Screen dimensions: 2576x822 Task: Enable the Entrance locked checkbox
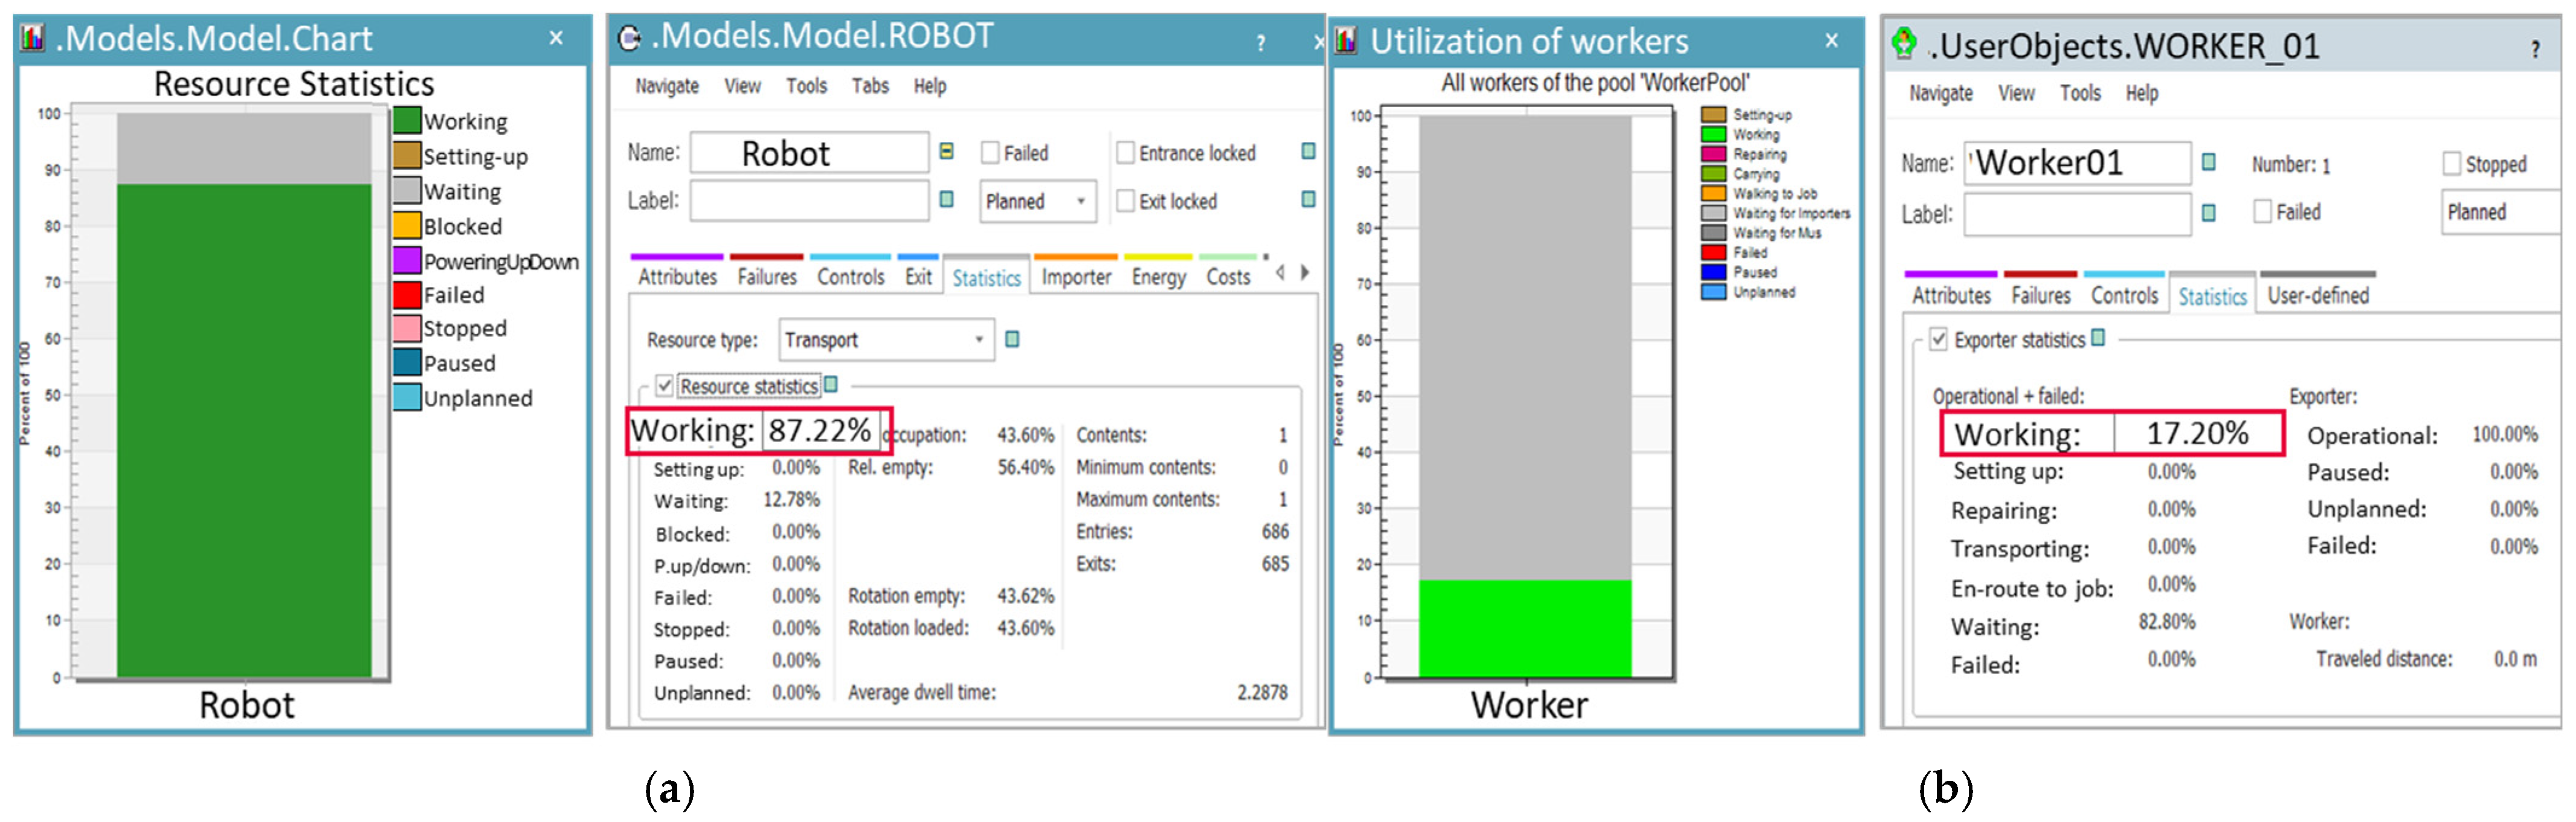click(x=1126, y=152)
